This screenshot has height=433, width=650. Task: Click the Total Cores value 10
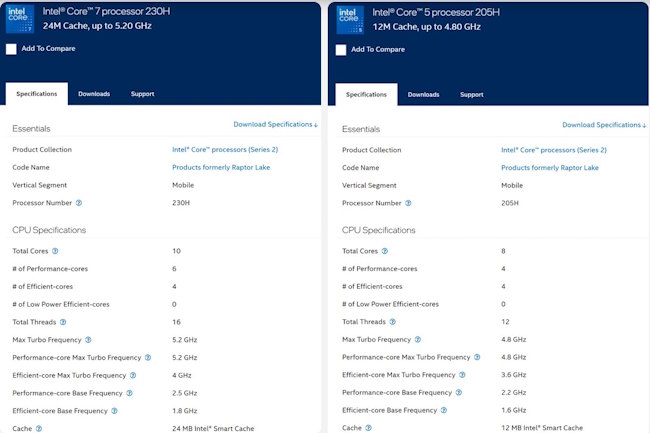coord(177,251)
